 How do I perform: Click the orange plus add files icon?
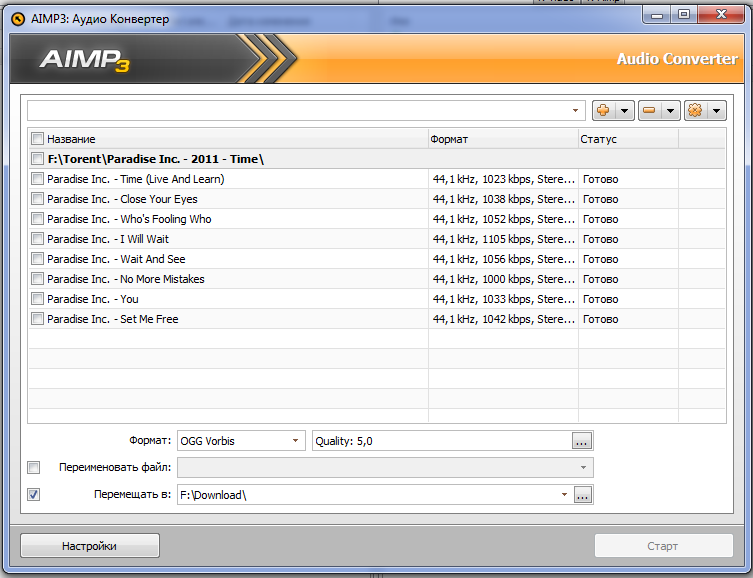603,110
